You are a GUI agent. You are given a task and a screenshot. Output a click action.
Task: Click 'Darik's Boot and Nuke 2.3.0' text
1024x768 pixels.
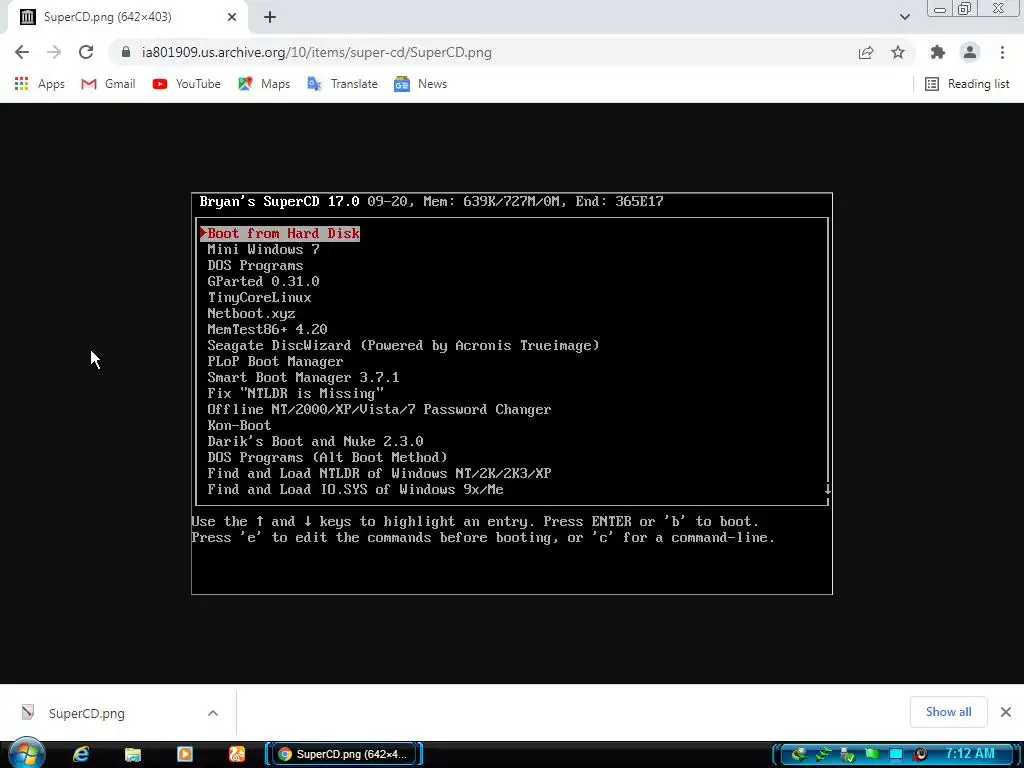click(315, 441)
